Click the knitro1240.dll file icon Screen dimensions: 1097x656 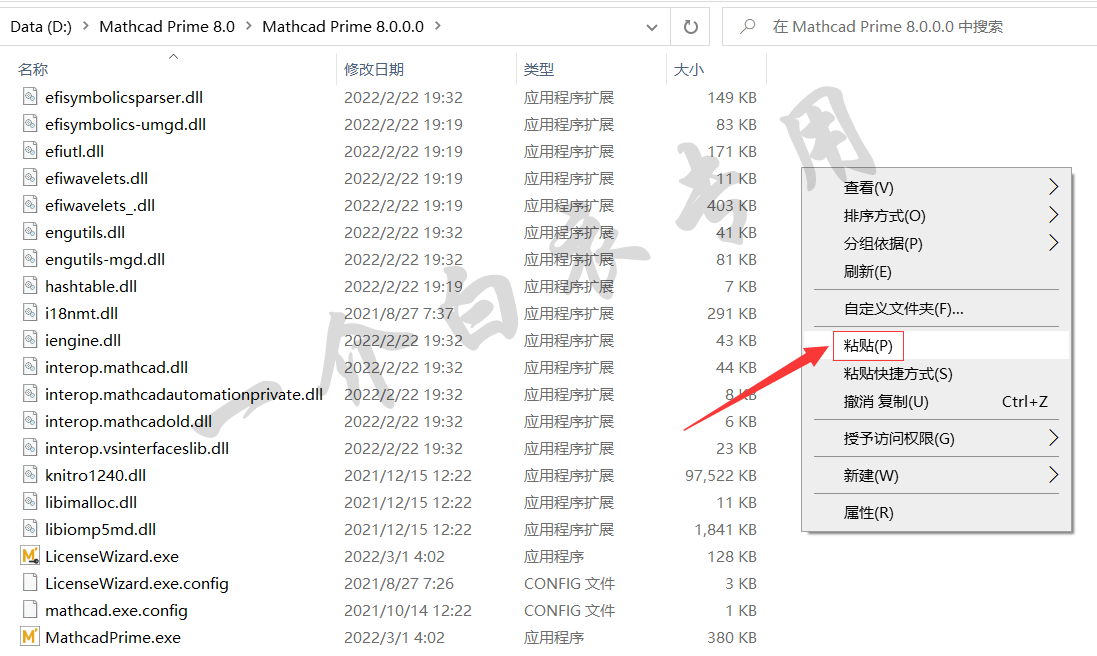(x=30, y=475)
